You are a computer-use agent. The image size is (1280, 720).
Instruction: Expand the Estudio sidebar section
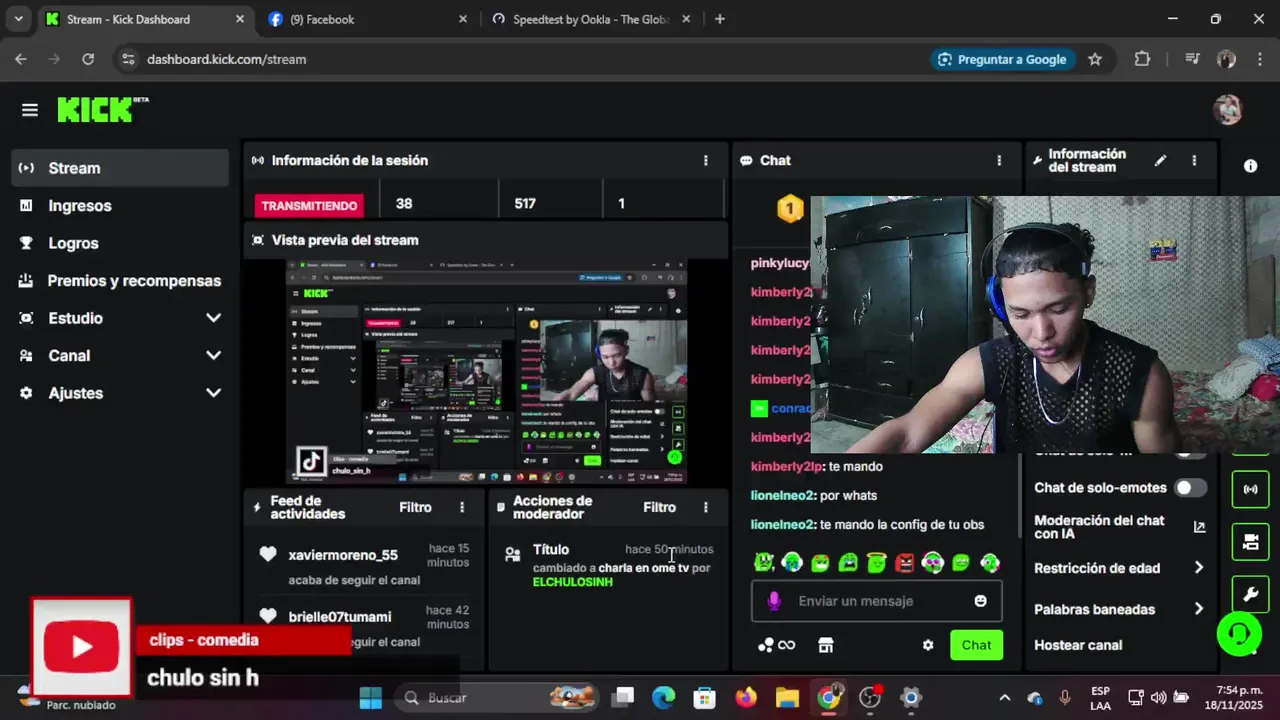click(x=213, y=318)
